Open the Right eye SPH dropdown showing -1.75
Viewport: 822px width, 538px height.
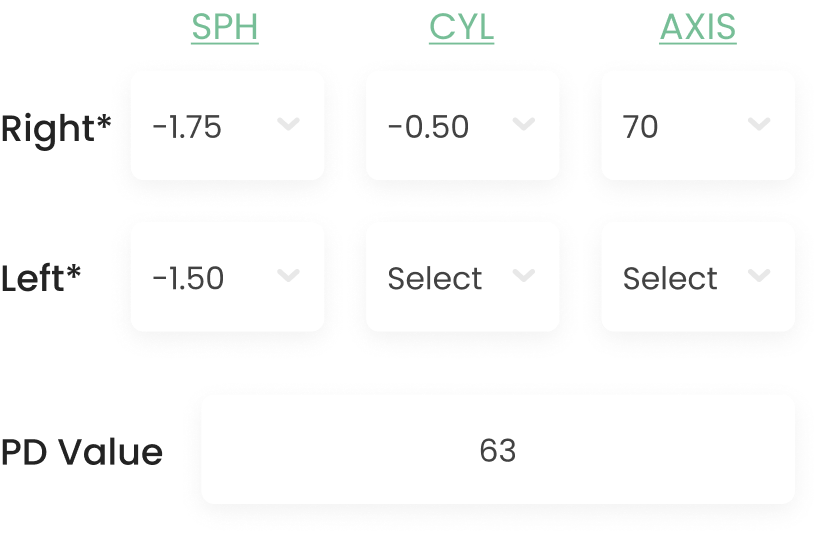point(227,126)
